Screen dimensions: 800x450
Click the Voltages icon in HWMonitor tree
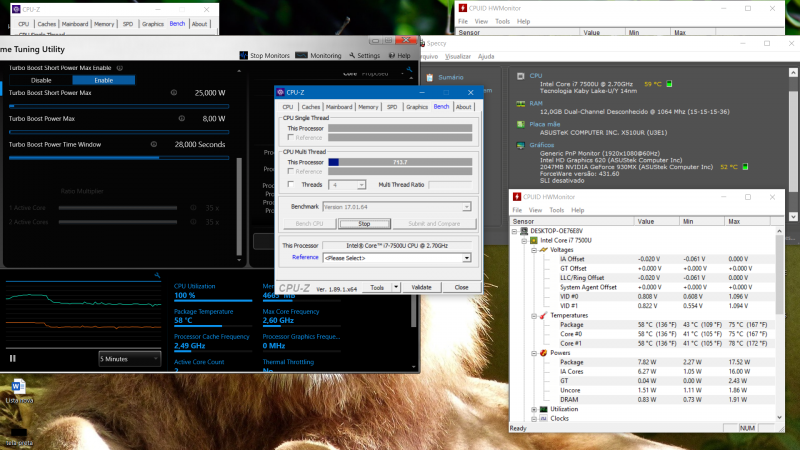point(543,250)
